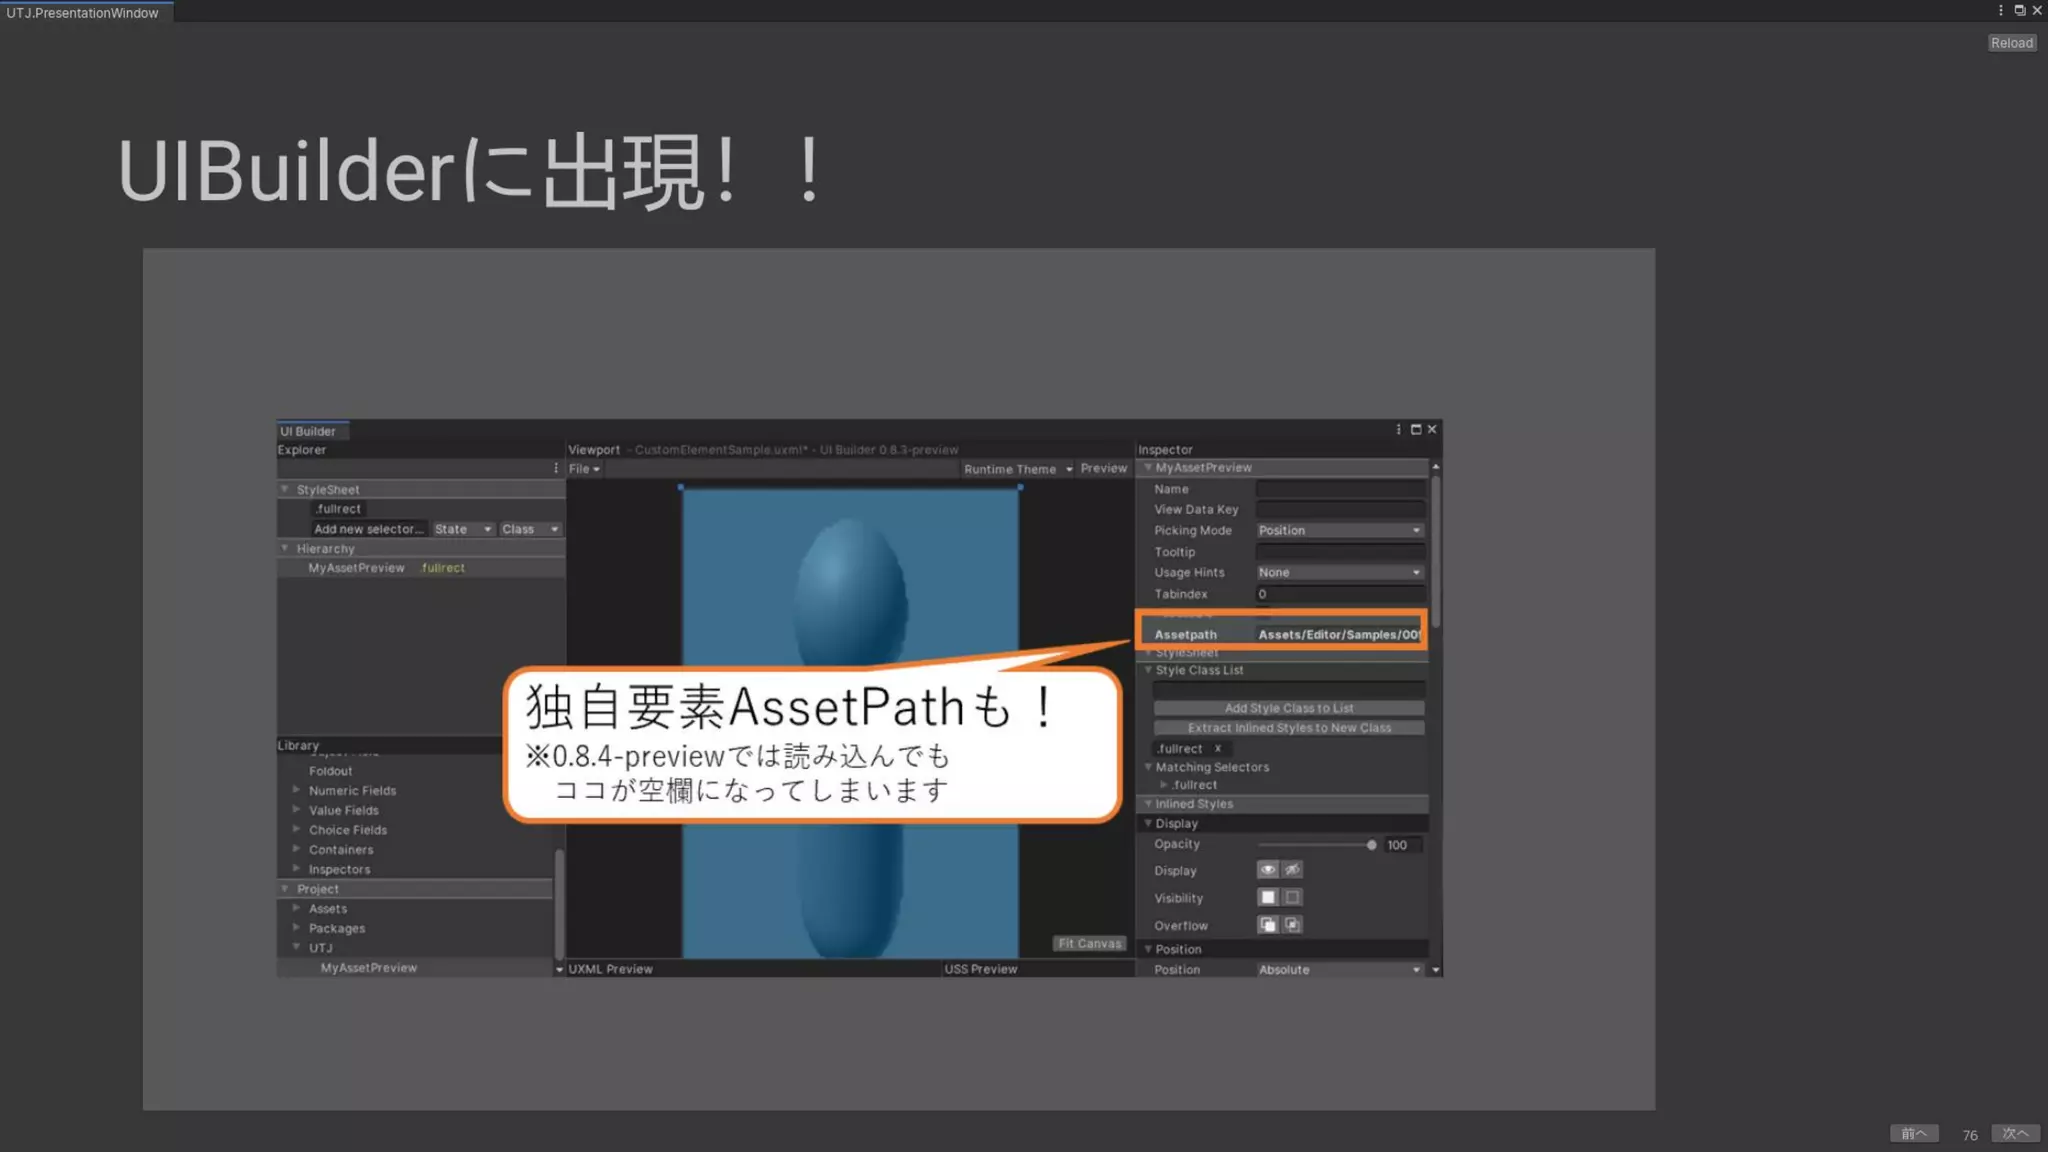Open the Runtime Theme dropdown
2048x1152 pixels.
click(1017, 469)
